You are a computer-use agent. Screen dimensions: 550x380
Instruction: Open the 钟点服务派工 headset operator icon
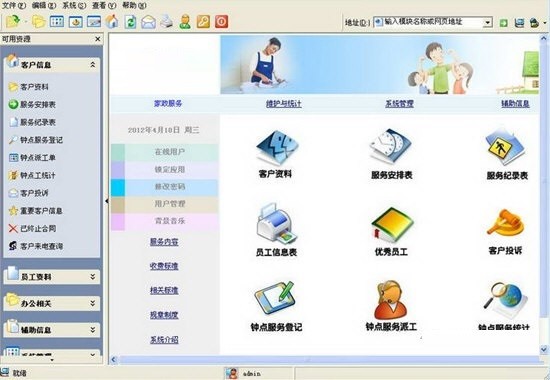coord(390,300)
